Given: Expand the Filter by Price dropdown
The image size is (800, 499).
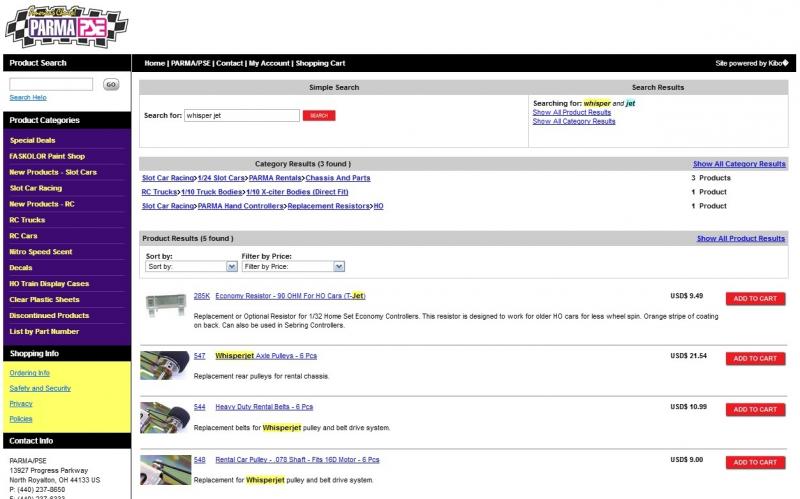Looking at the screenshot, I should click(x=293, y=267).
